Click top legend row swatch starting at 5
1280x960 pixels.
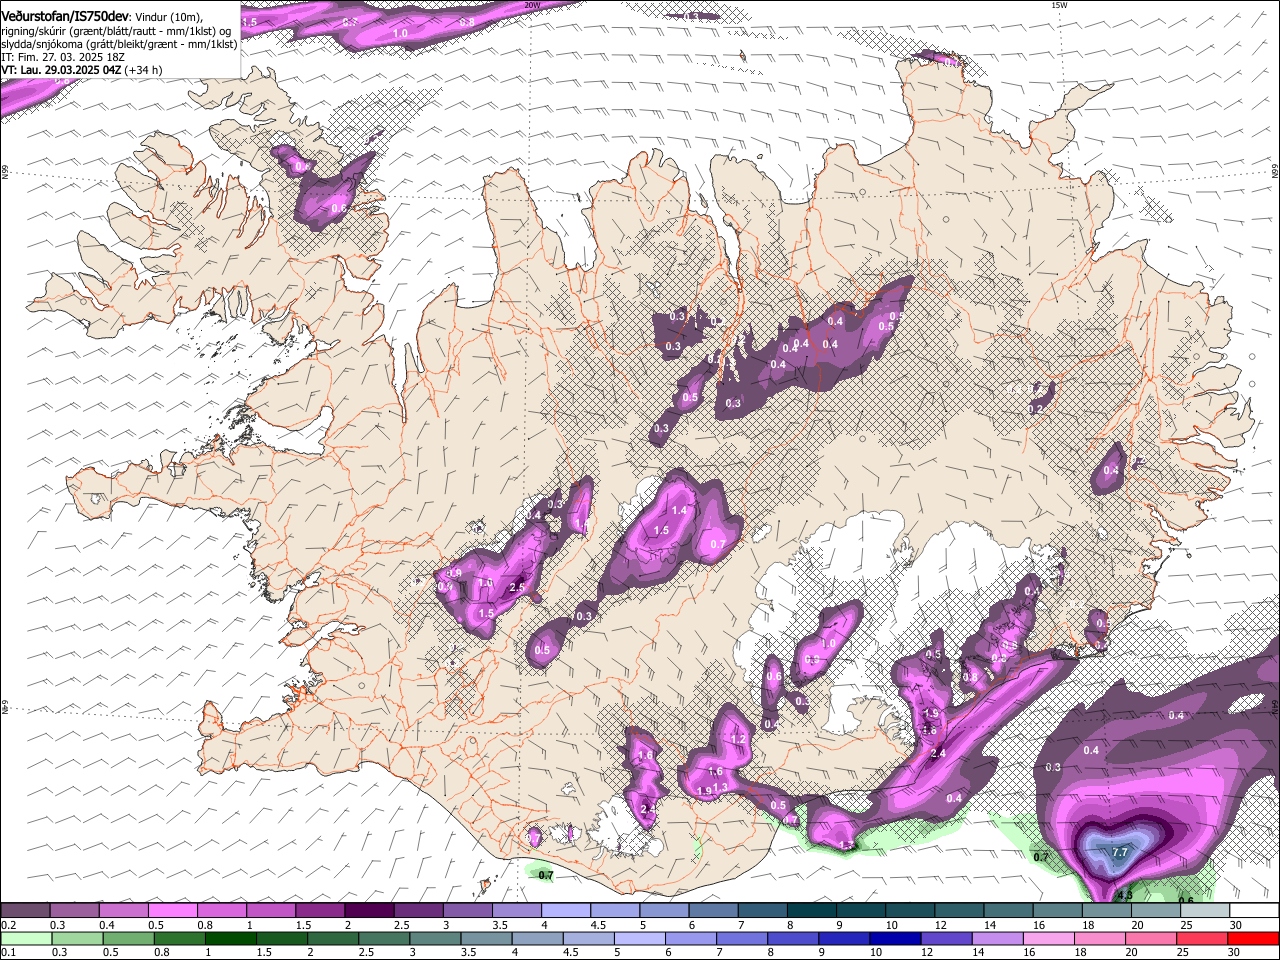662,911
